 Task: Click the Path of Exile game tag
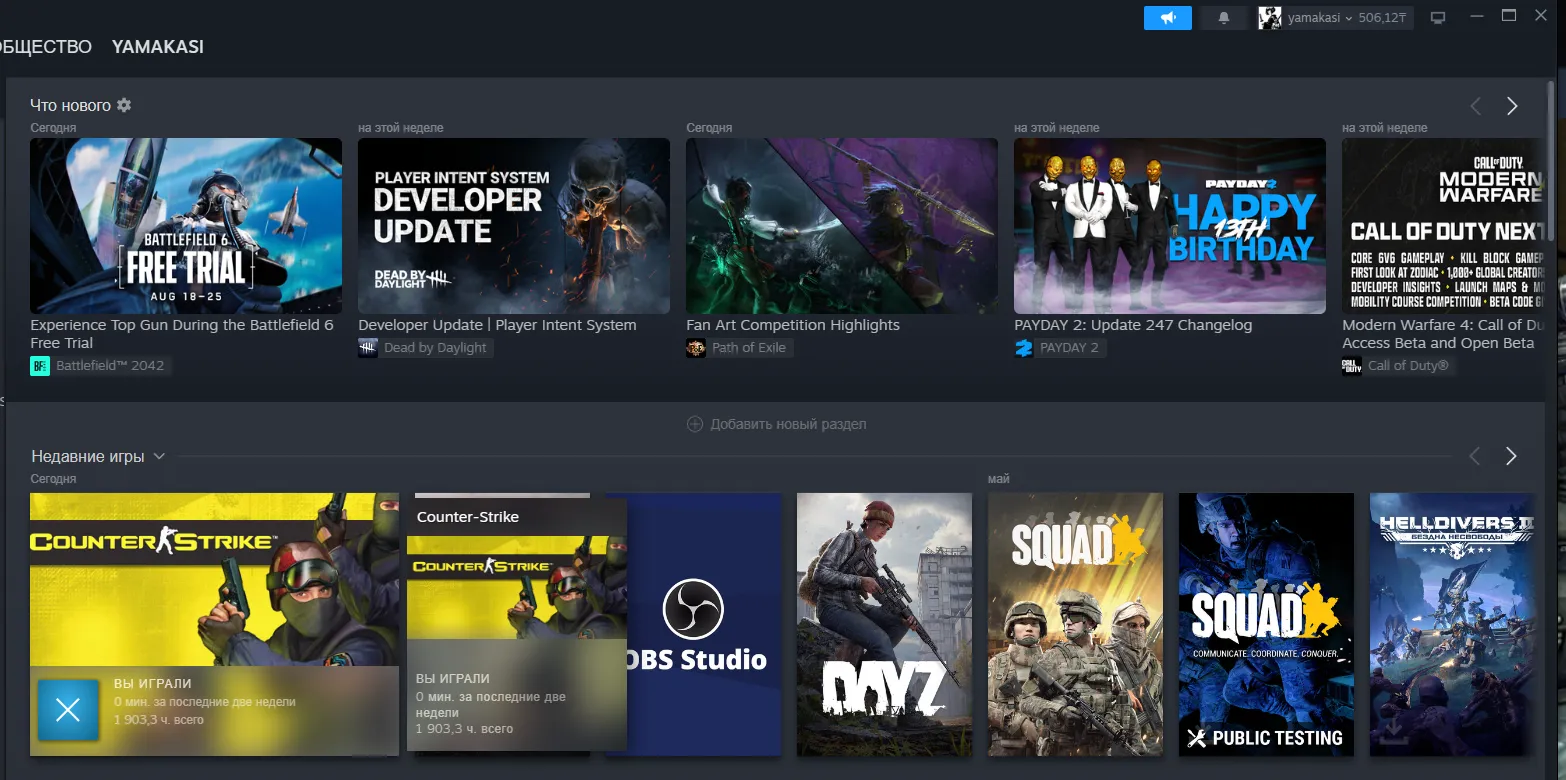pyautogui.click(x=740, y=348)
